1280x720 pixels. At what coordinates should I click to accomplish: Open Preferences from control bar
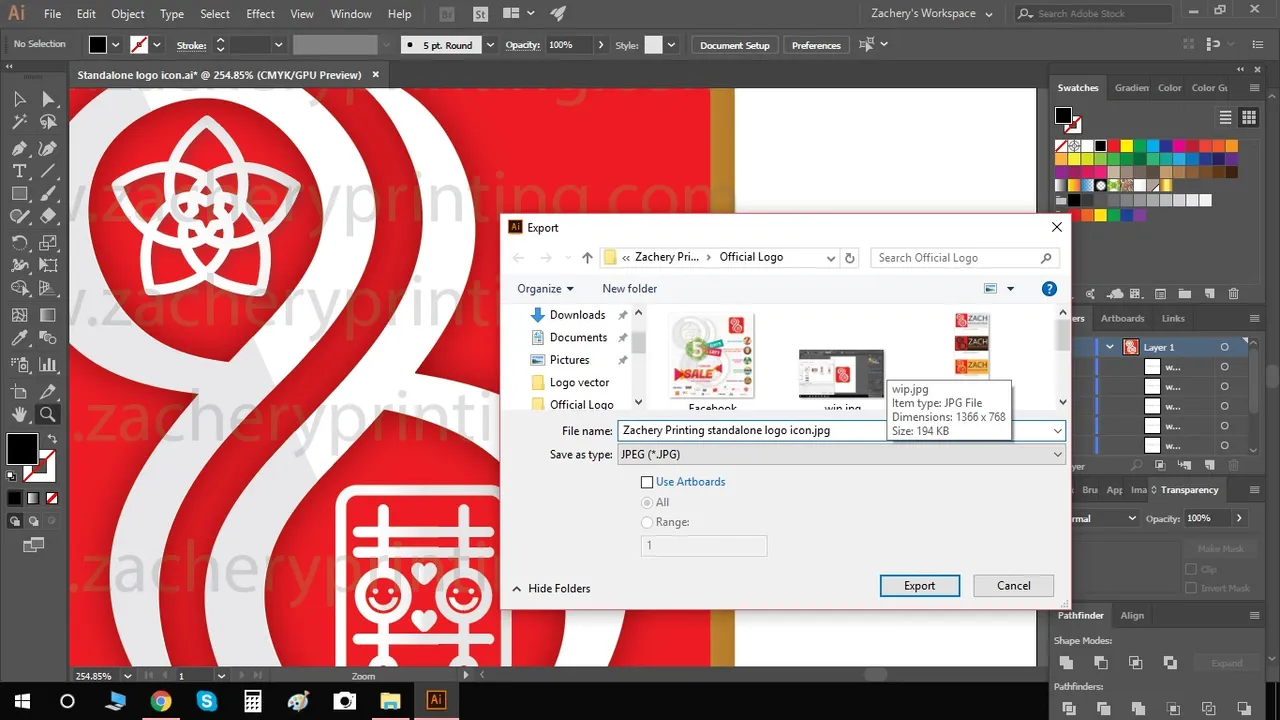click(816, 45)
